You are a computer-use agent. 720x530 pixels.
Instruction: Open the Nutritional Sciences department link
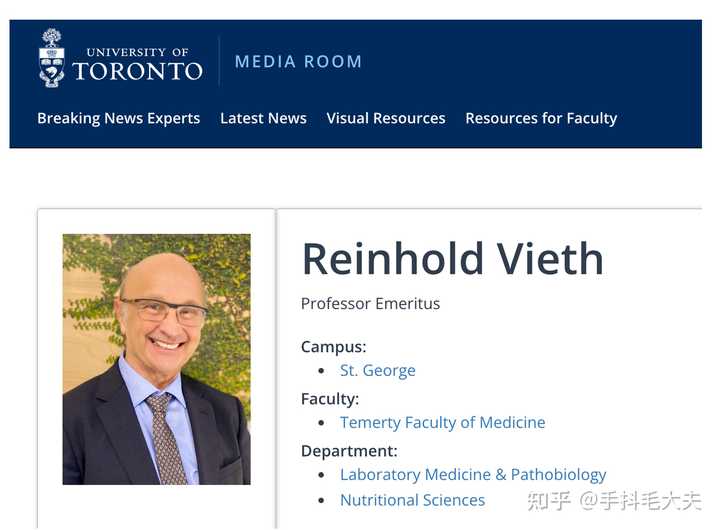[x=412, y=500]
